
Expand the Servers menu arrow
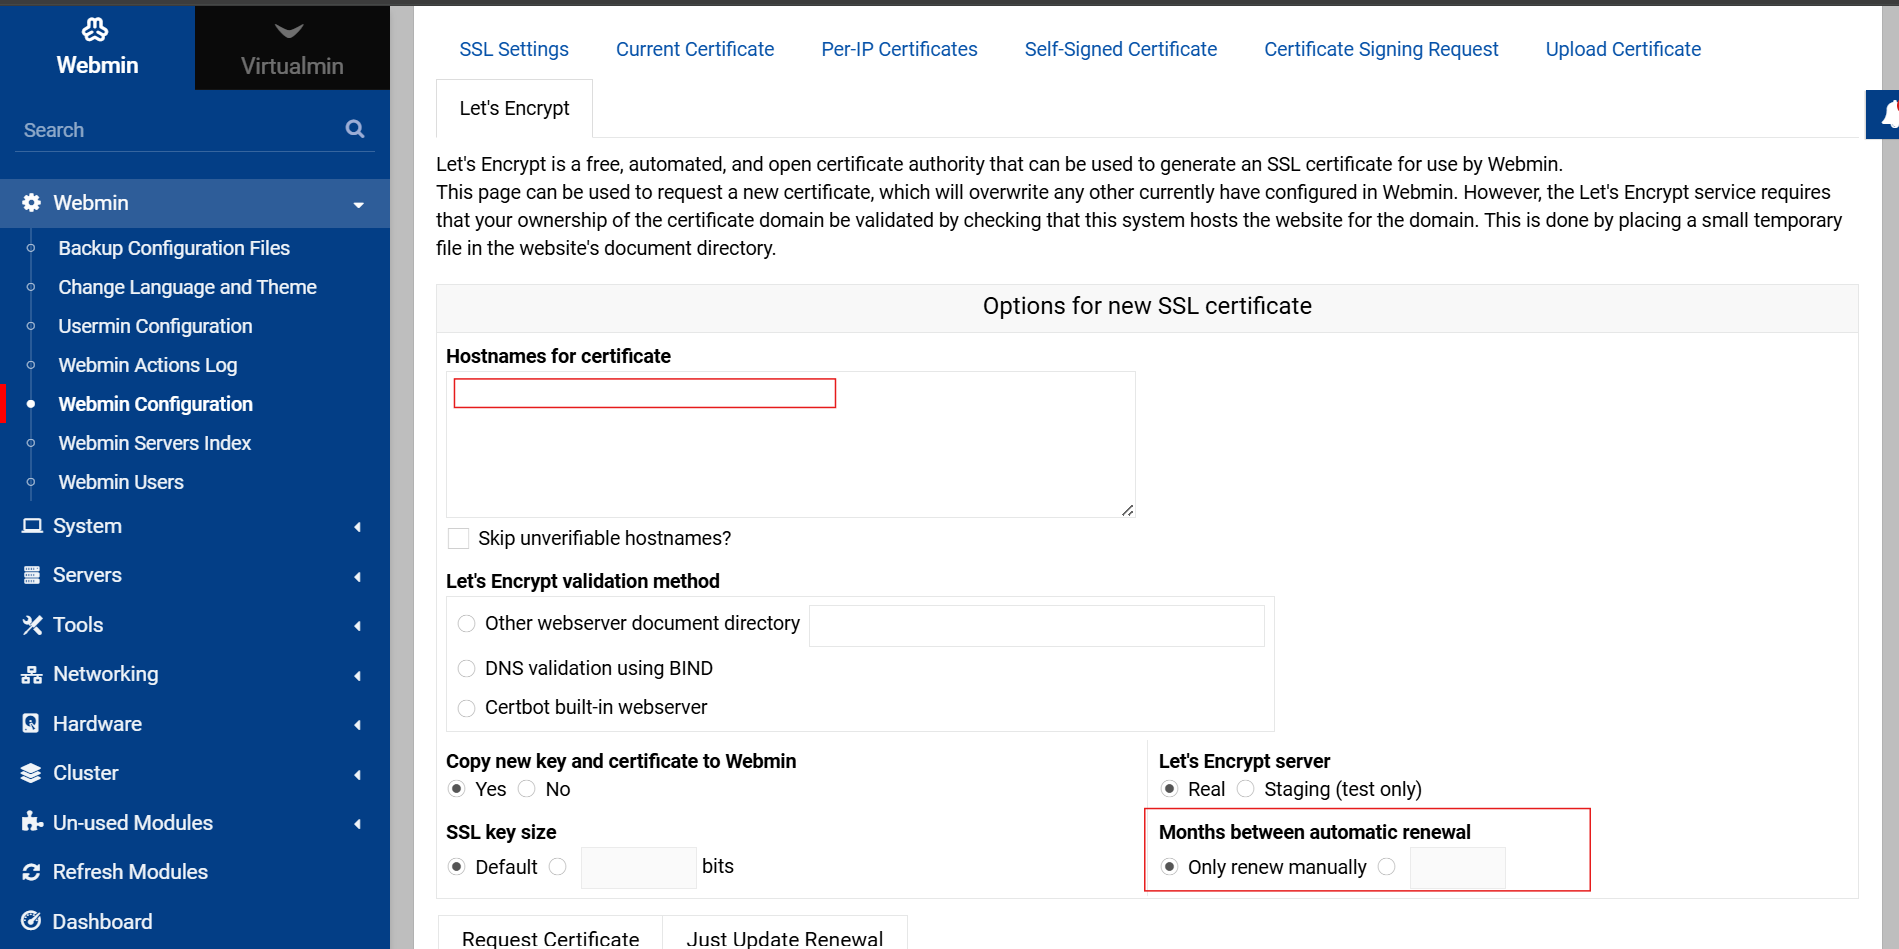pos(357,577)
